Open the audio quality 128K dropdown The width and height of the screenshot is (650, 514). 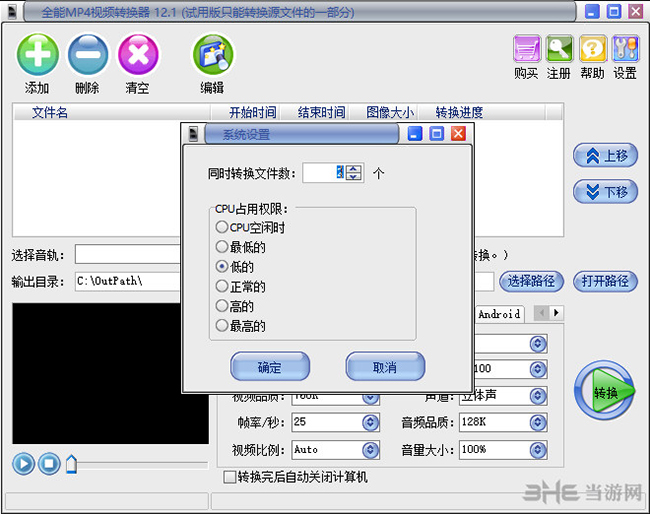[x=538, y=422]
